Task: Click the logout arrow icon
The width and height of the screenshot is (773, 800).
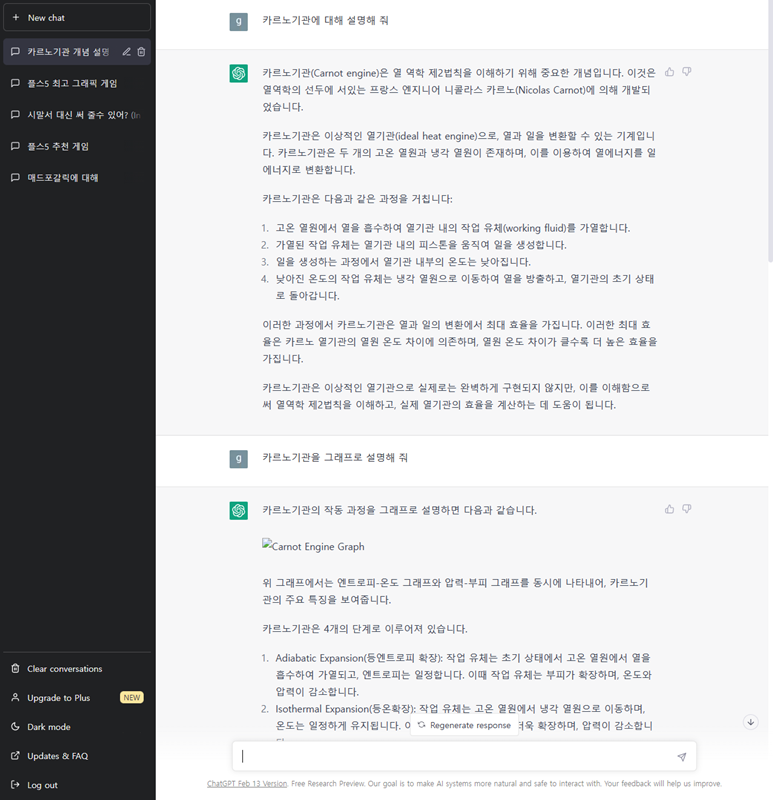Action: pyautogui.click(x=15, y=785)
